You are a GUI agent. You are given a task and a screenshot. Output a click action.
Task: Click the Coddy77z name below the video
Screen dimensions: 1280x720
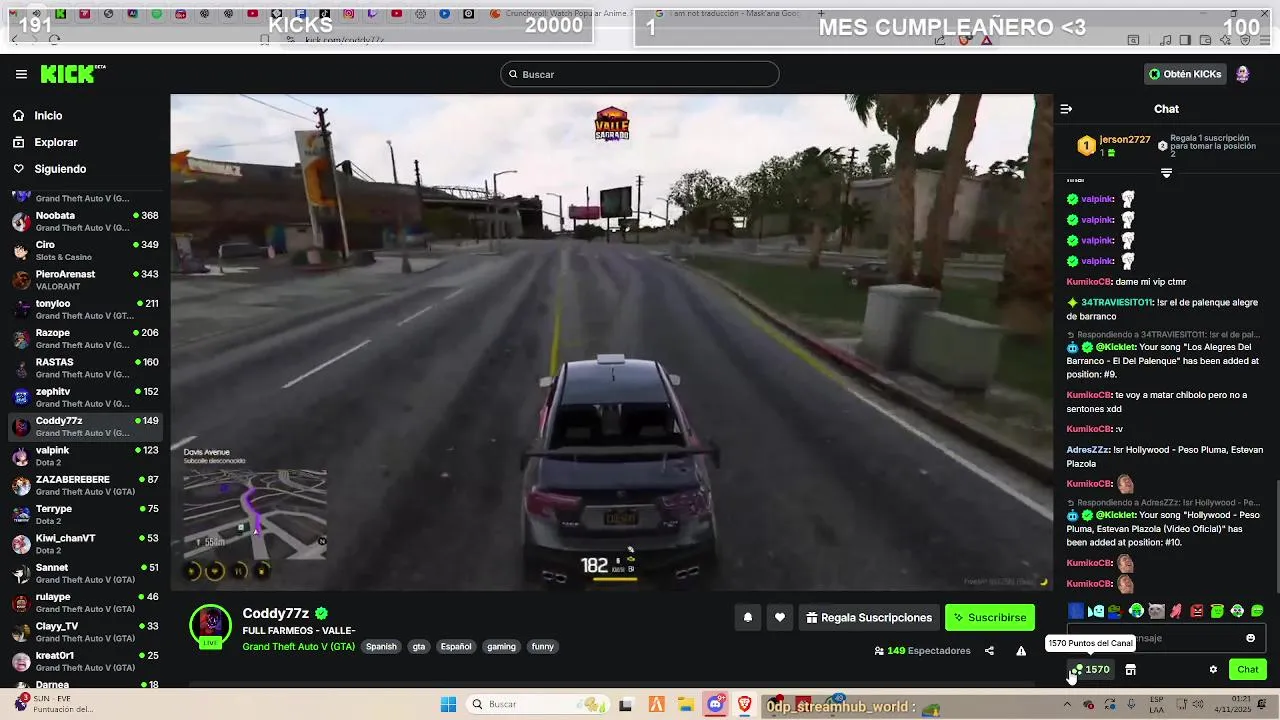tap(275, 613)
